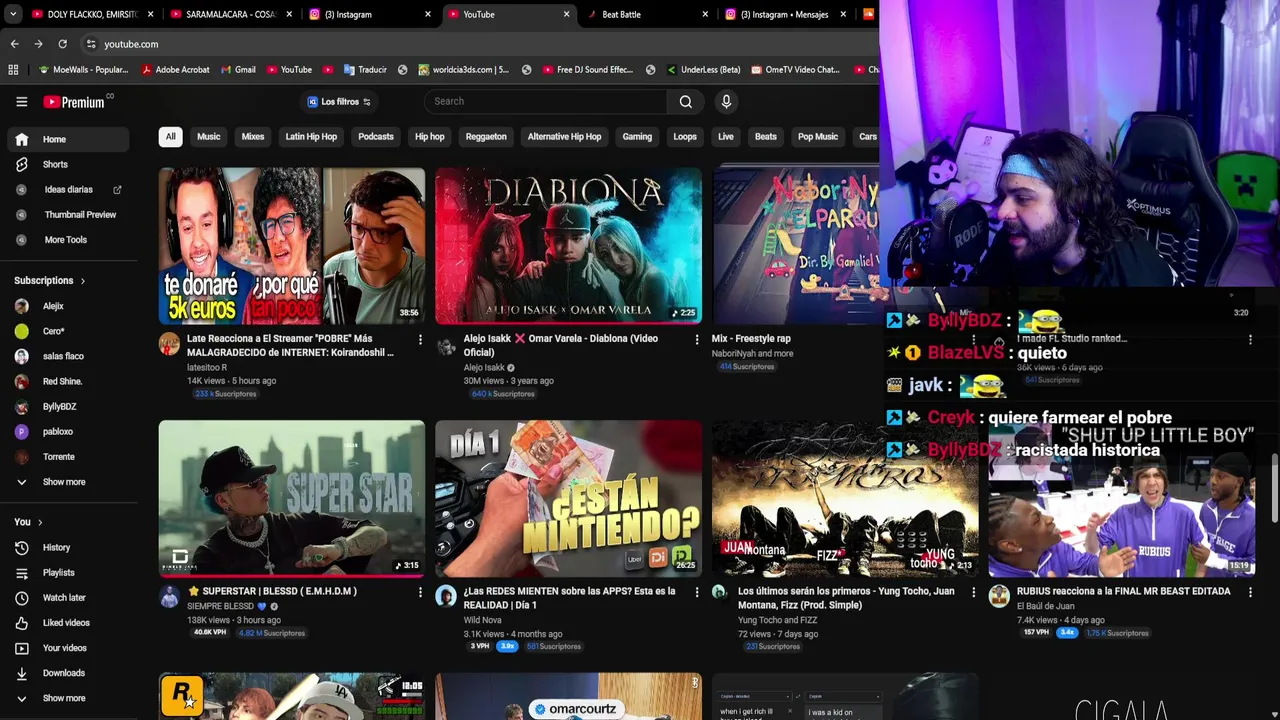Reload the page with refresh icon
The image size is (1280, 720).
click(62, 44)
